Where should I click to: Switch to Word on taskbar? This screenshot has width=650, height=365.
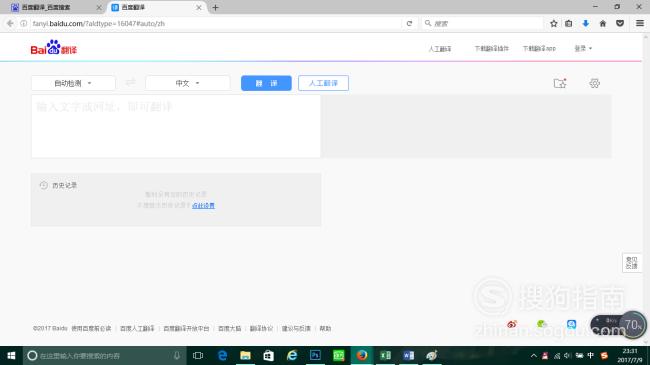point(409,355)
